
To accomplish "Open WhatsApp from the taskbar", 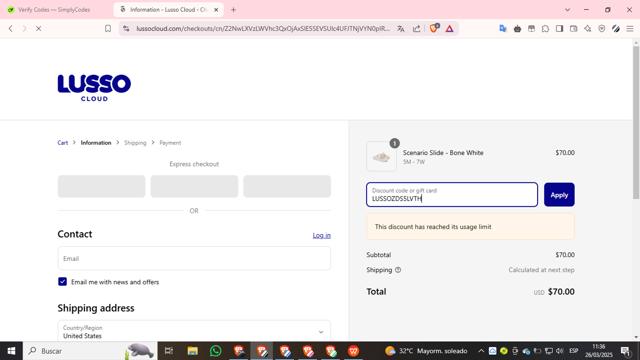I will click(x=216, y=351).
